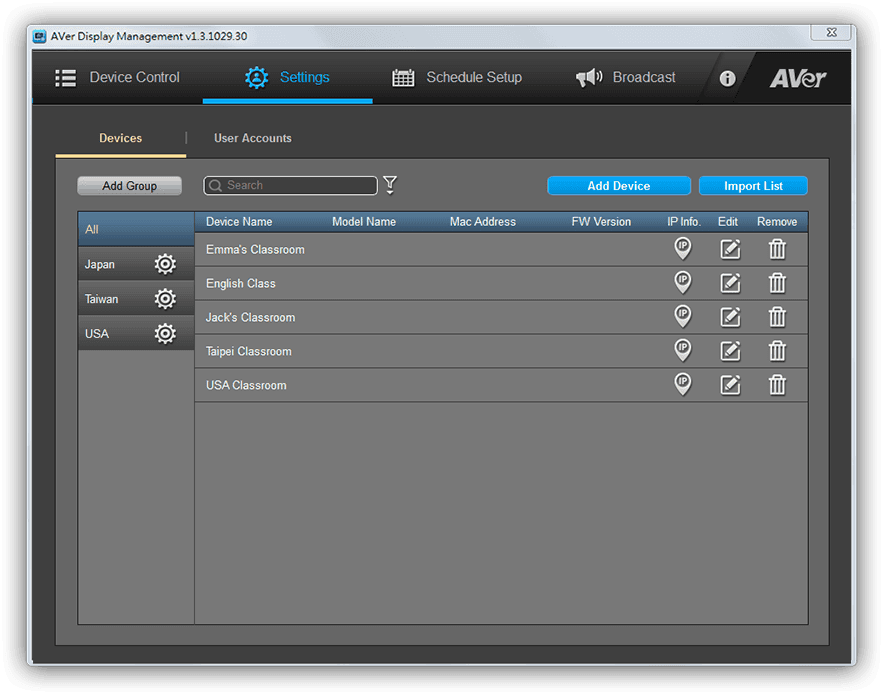Open Japan group settings gear

point(165,264)
